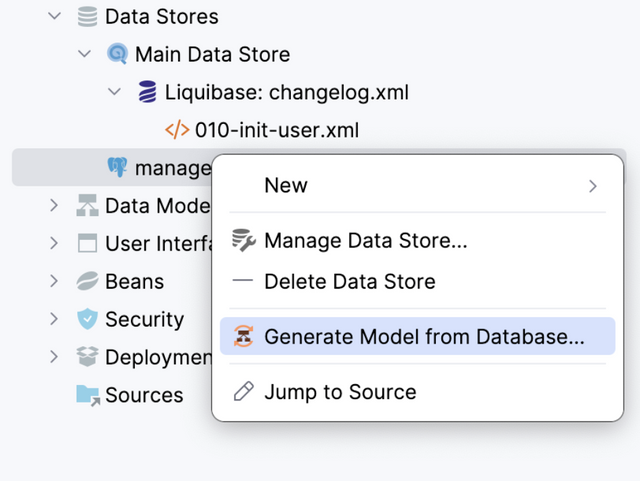Expand the Beans tree node
The image size is (640, 481).
pyautogui.click(x=54, y=282)
